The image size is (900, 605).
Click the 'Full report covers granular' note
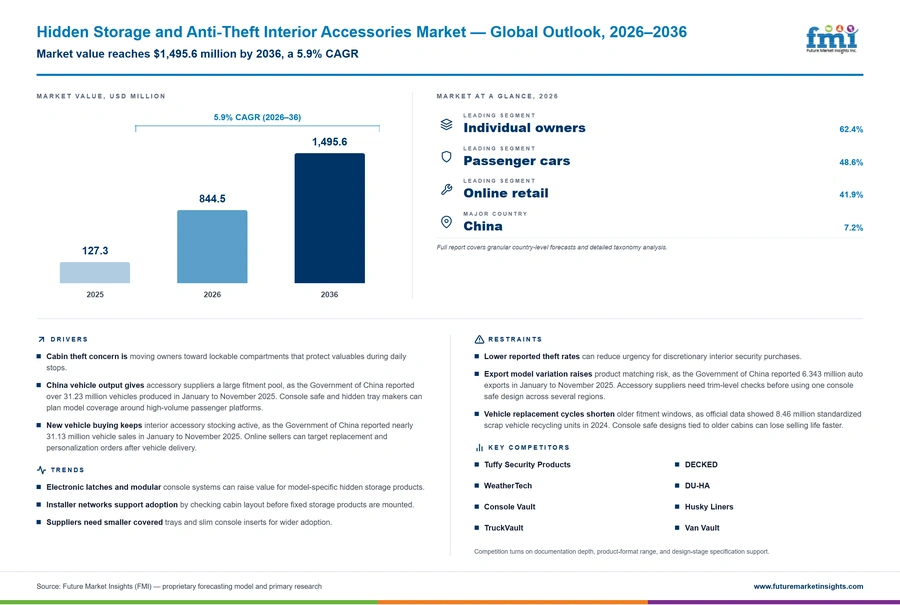[552, 247]
